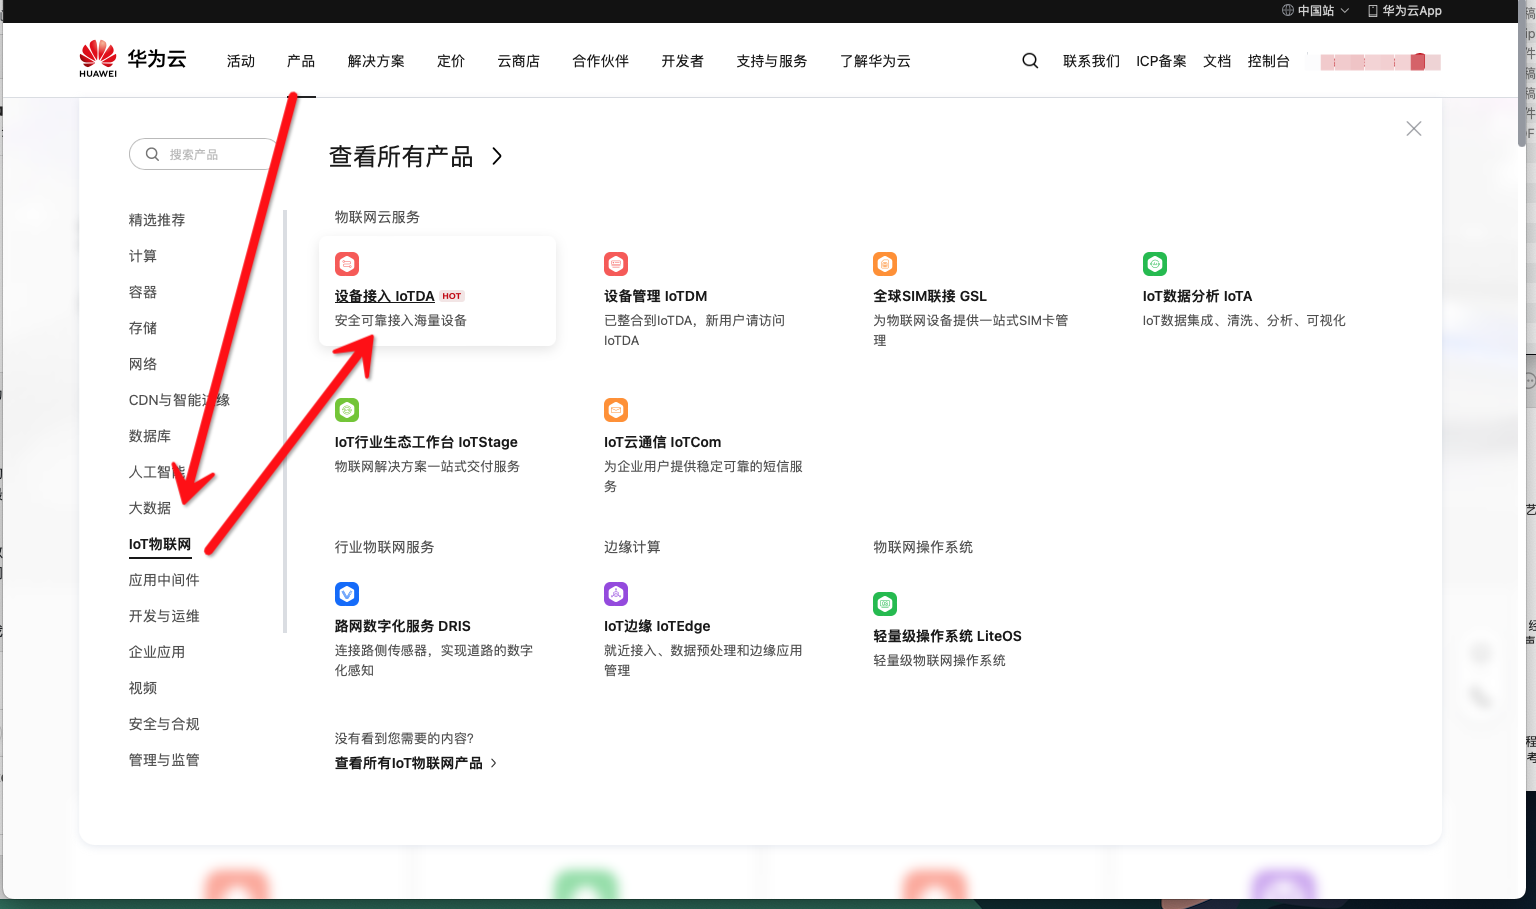Click the 华为云App link
This screenshot has width=1536, height=909.
(1412, 10)
